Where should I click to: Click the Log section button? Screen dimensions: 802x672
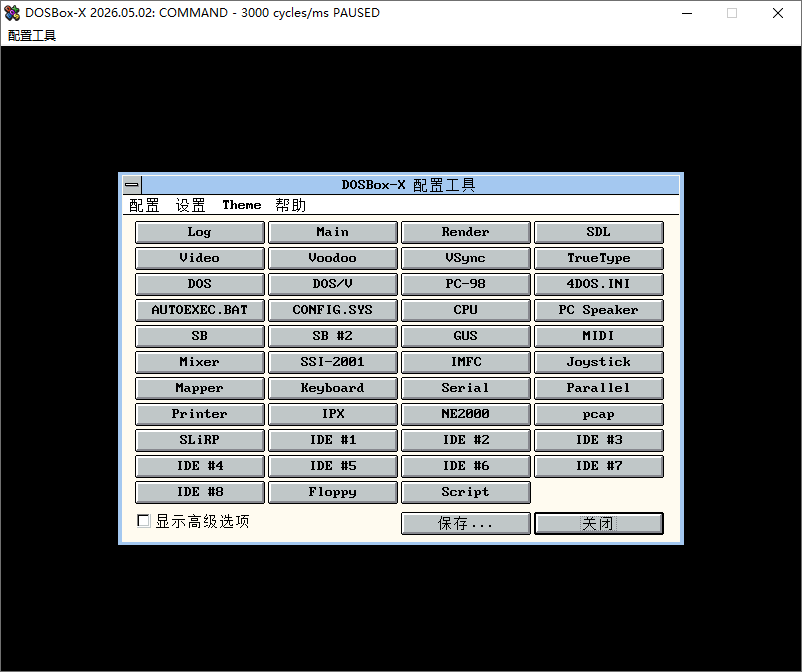tap(200, 232)
